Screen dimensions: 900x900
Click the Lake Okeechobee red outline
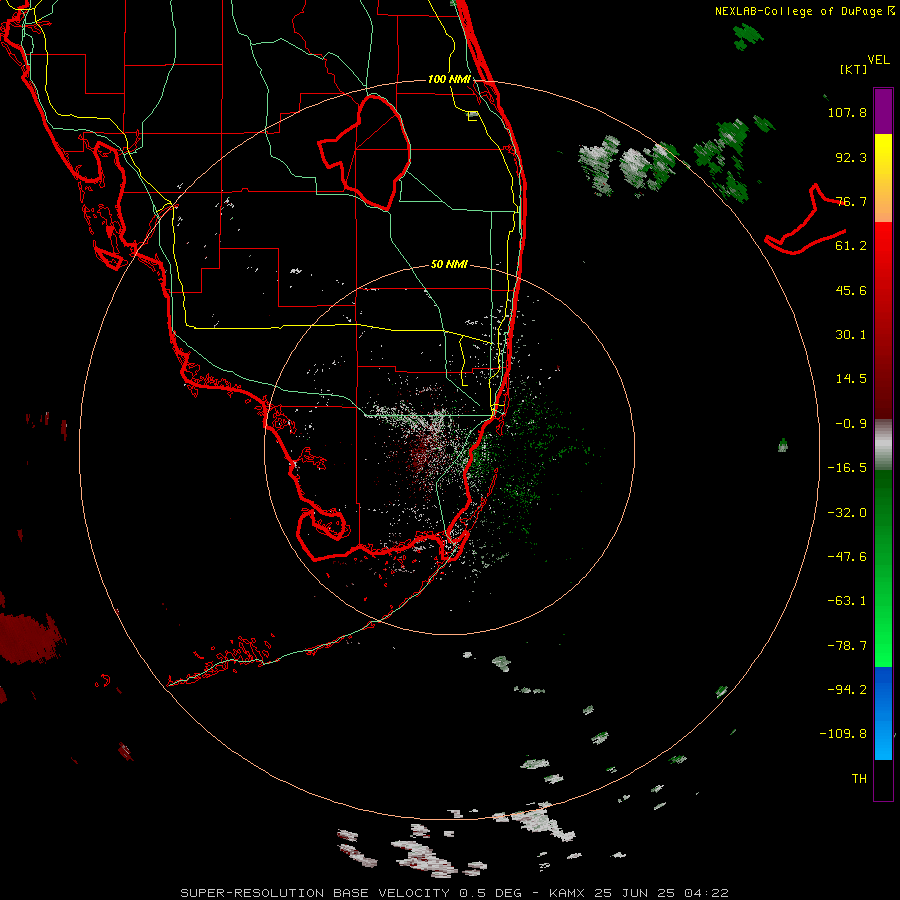(364, 152)
